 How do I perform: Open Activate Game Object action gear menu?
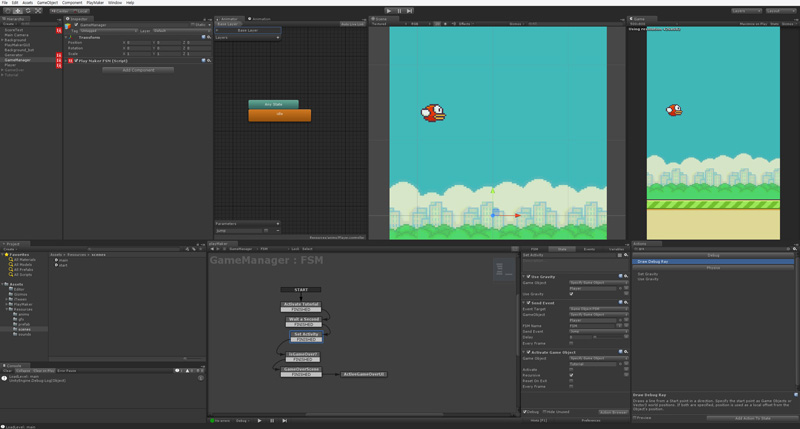pos(626,351)
